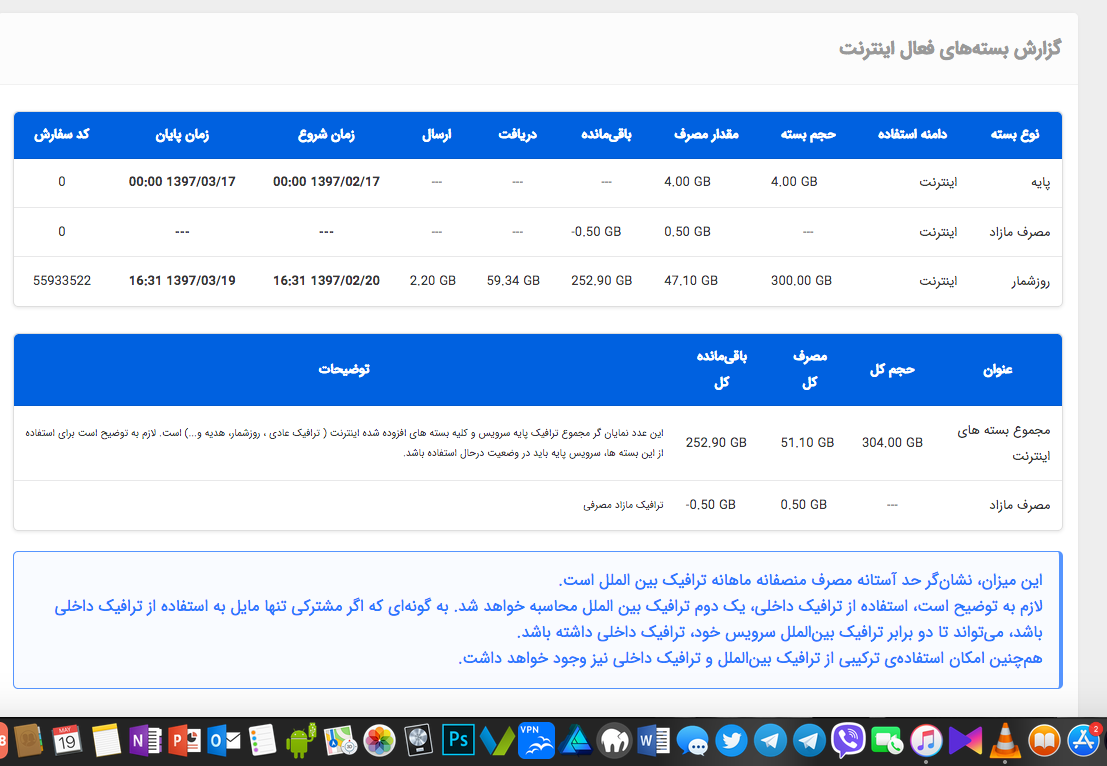Open the FaceTime dock icon

pyautogui.click(x=887, y=741)
